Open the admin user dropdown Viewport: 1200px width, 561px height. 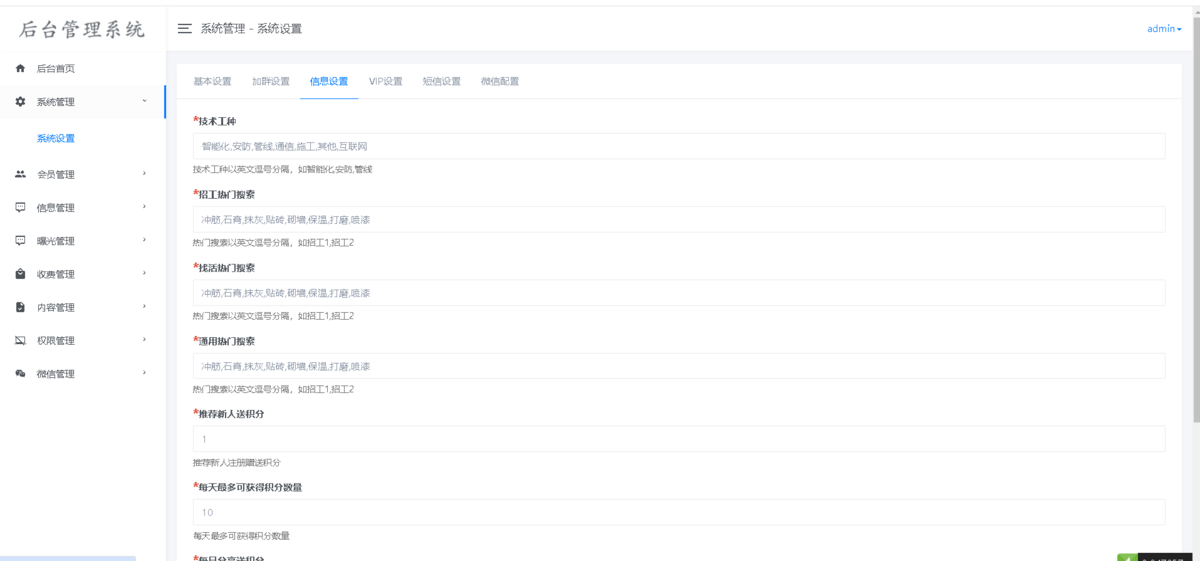(x=1163, y=29)
